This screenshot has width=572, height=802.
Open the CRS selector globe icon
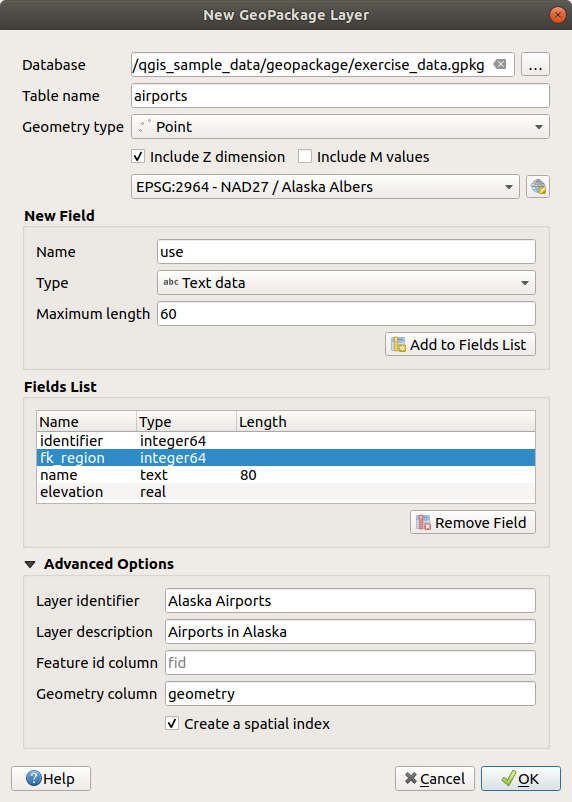coord(538,187)
